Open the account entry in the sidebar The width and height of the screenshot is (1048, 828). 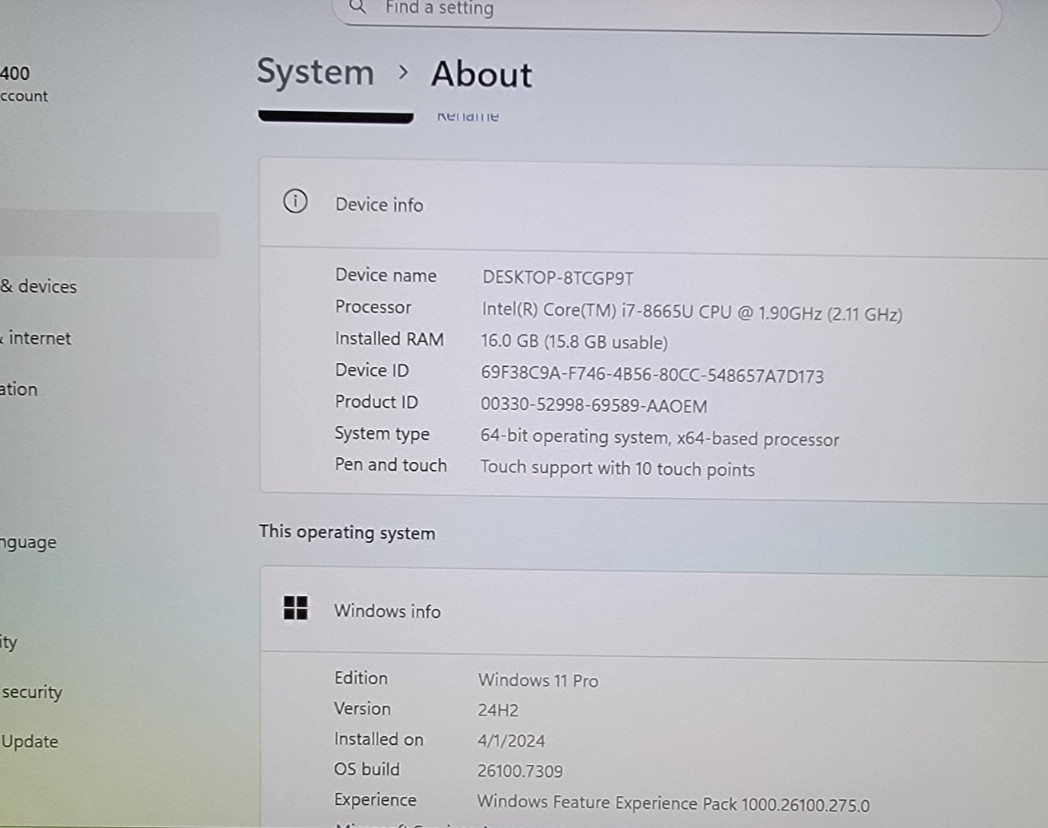pyautogui.click(x=24, y=84)
